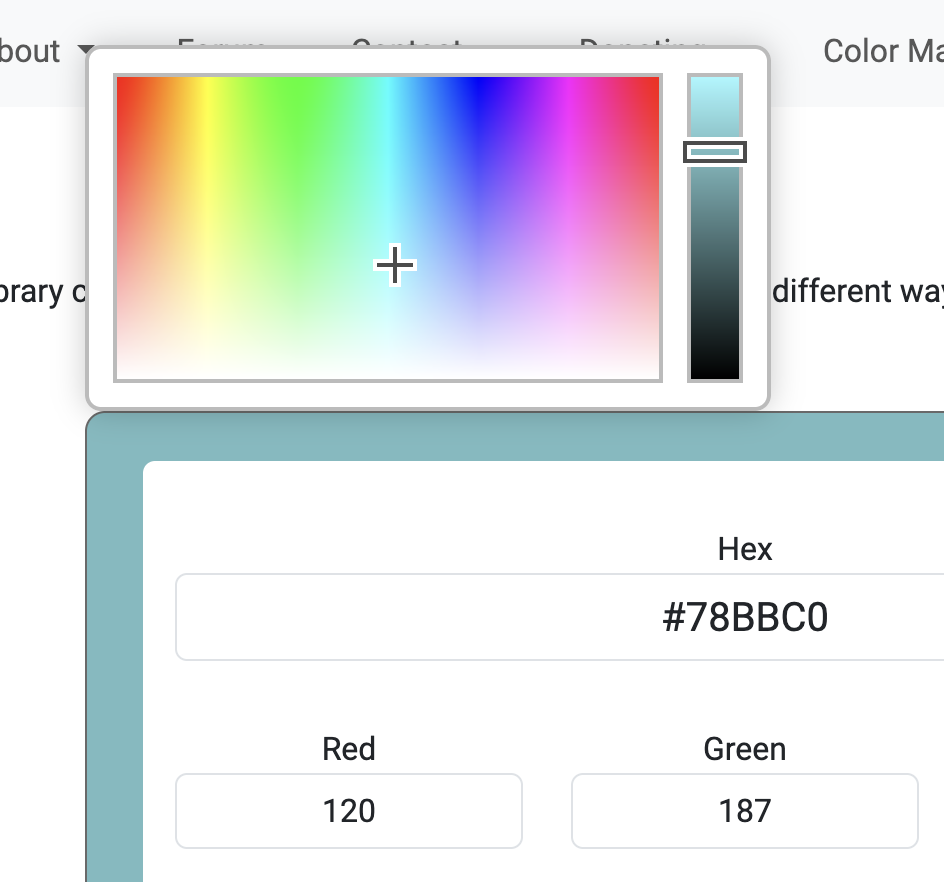Click the crosshair marker in the color spectrum
The image size is (944, 882).
click(395, 265)
